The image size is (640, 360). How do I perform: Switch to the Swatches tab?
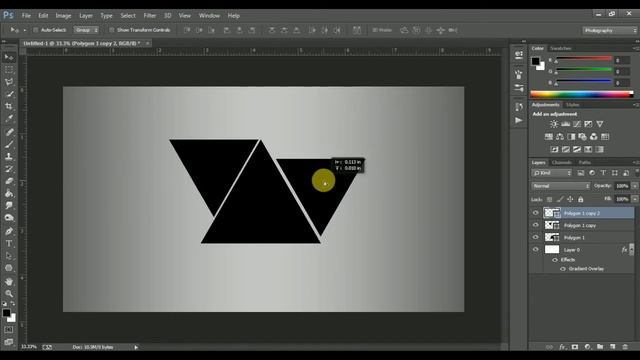click(561, 48)
